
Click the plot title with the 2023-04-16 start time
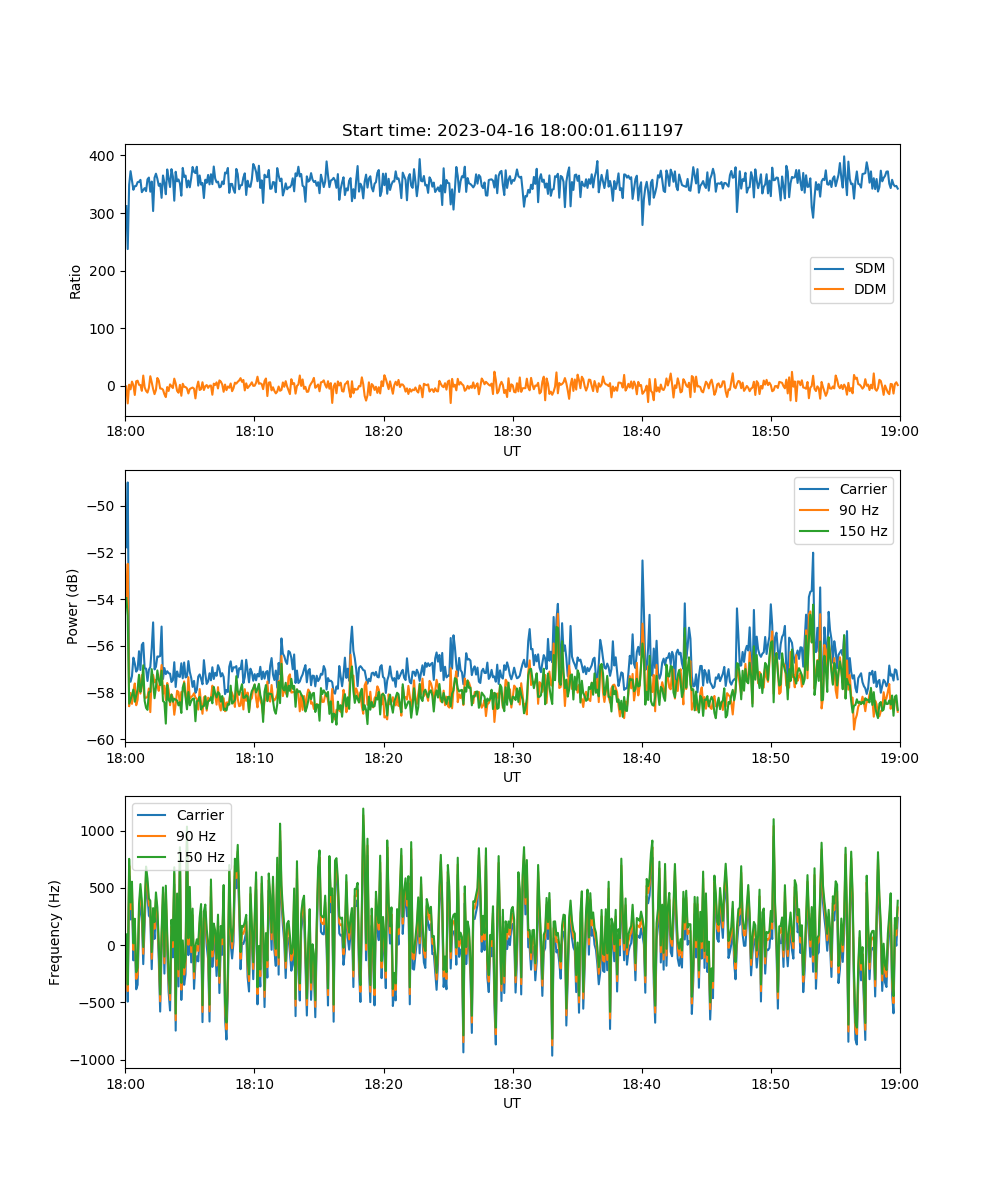(x=512, y=131)
